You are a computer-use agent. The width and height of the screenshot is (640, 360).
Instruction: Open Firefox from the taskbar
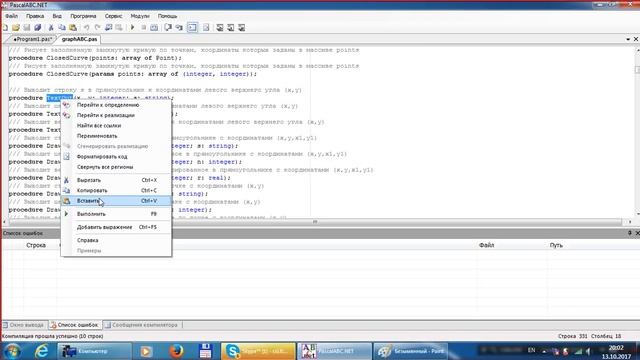(176, 351)
